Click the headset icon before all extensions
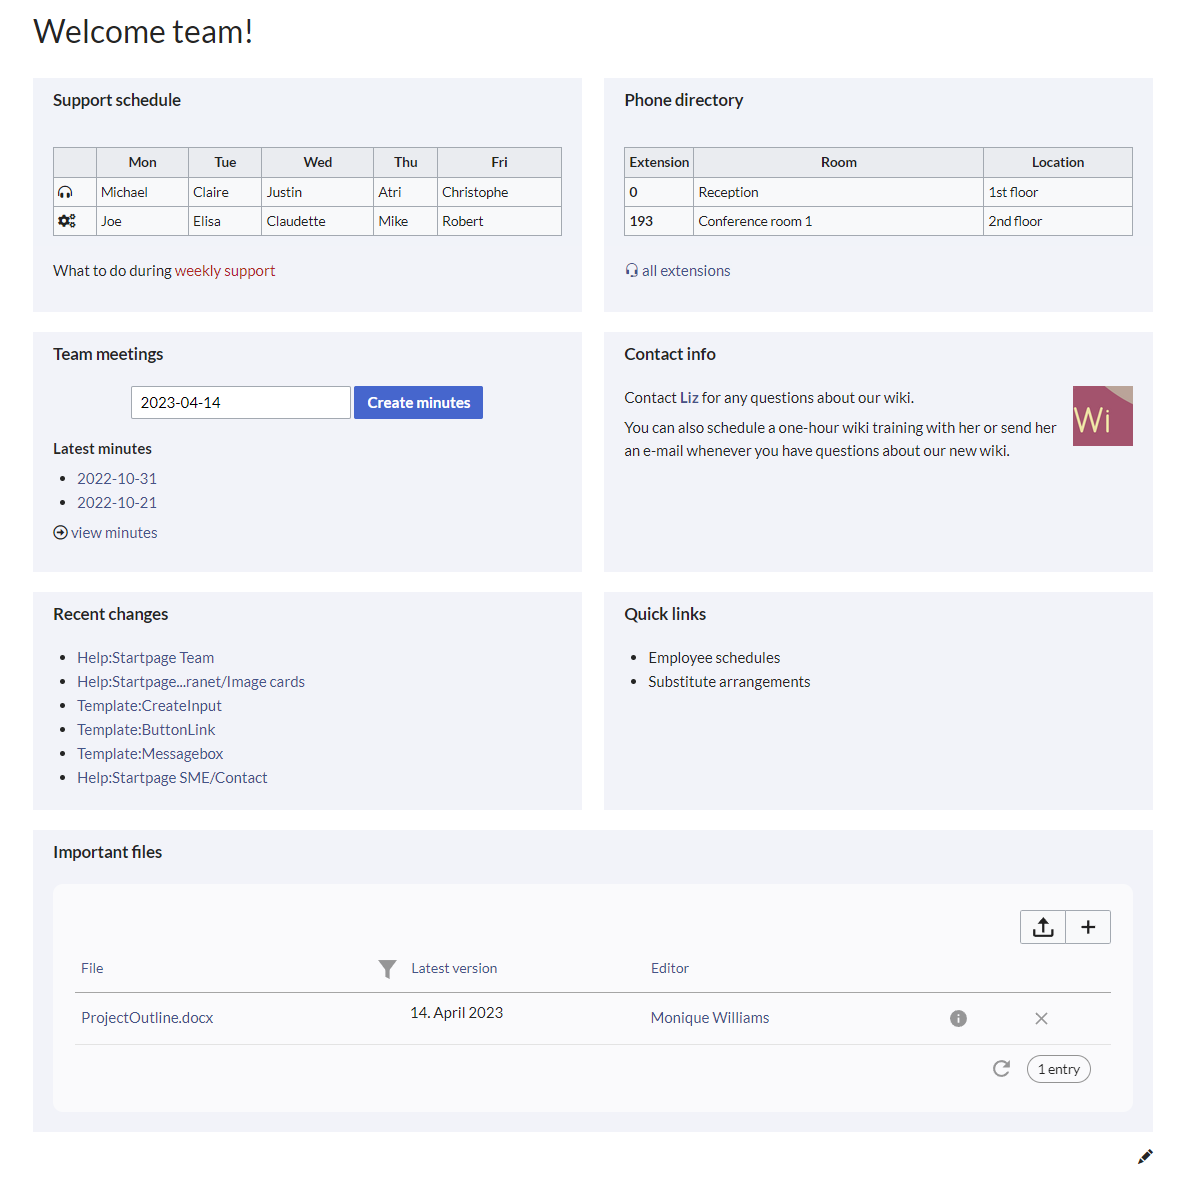This screenshot has width=1189, height=1182. click(632, 271)
